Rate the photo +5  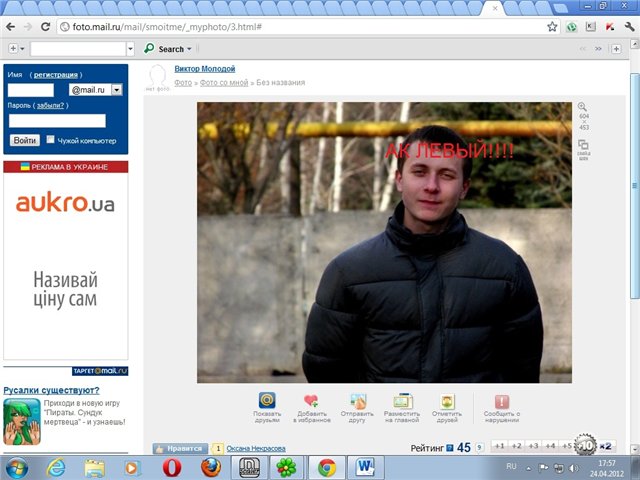coord(567,446)
